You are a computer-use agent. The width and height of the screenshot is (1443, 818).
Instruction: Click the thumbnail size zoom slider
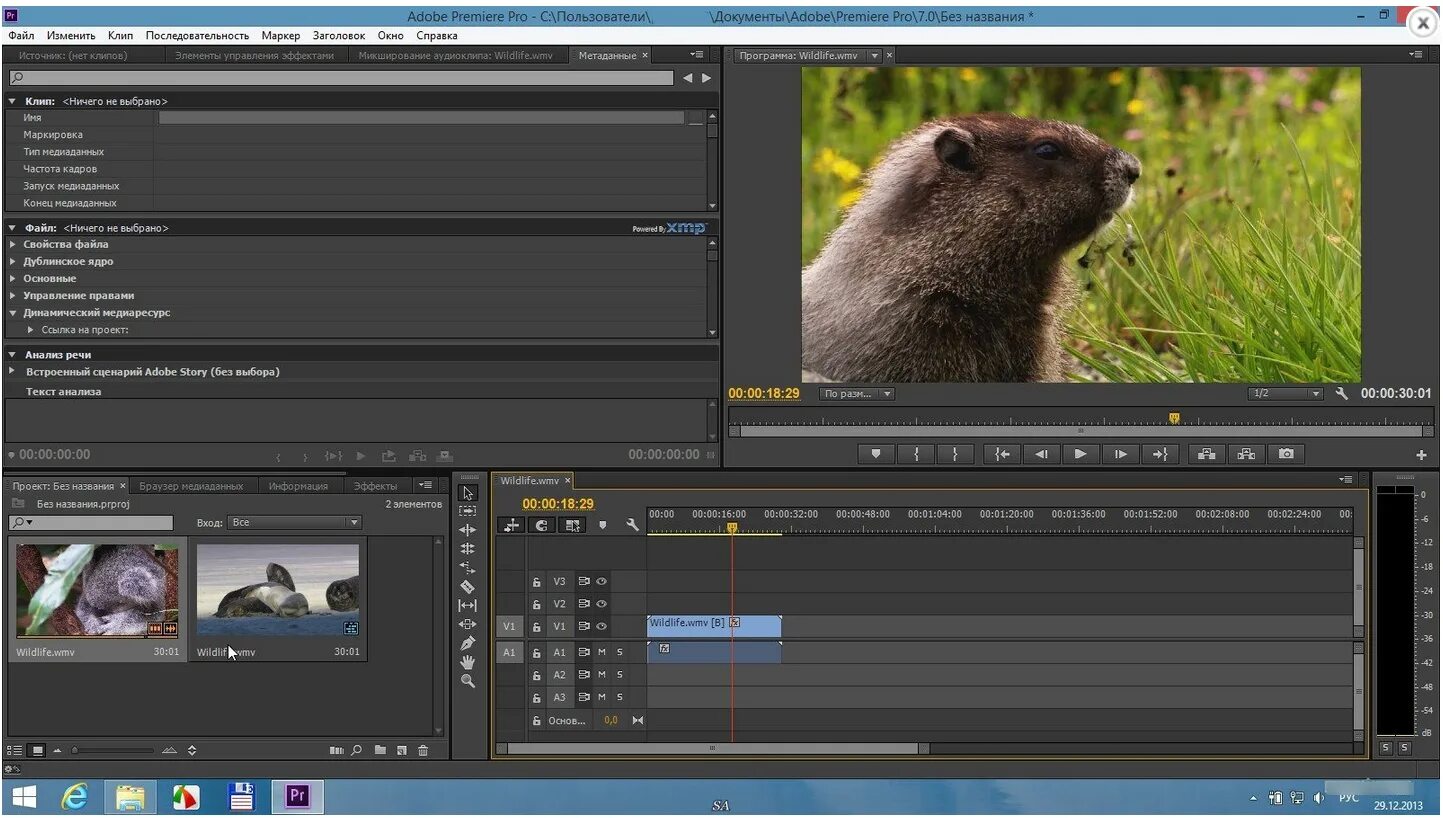tap(112, 750)
